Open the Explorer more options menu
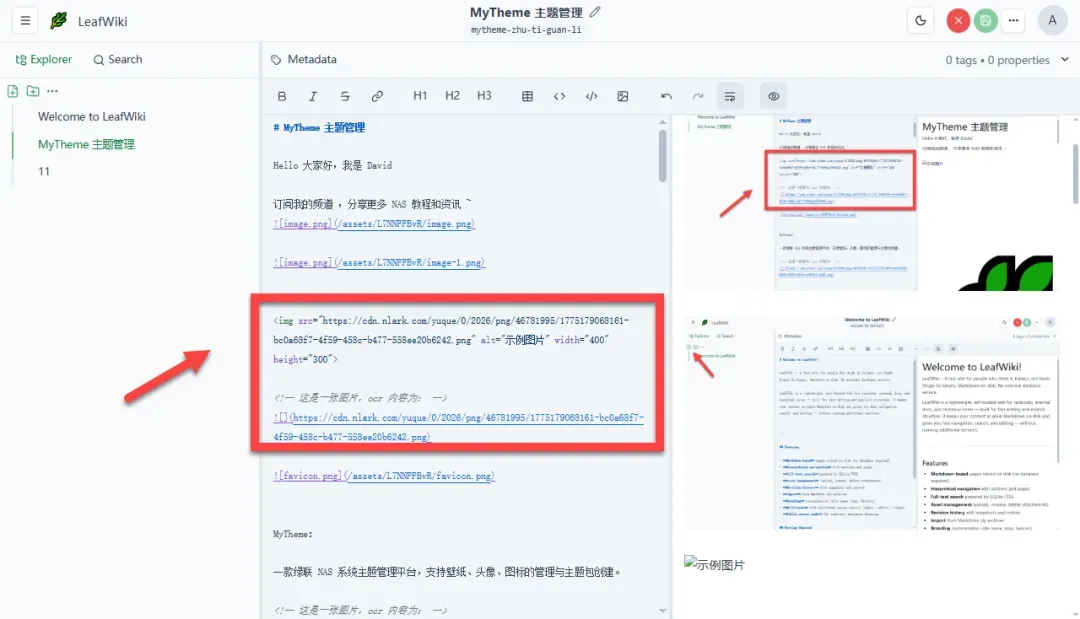The image size is (1080, 619). tap(52, 91)
